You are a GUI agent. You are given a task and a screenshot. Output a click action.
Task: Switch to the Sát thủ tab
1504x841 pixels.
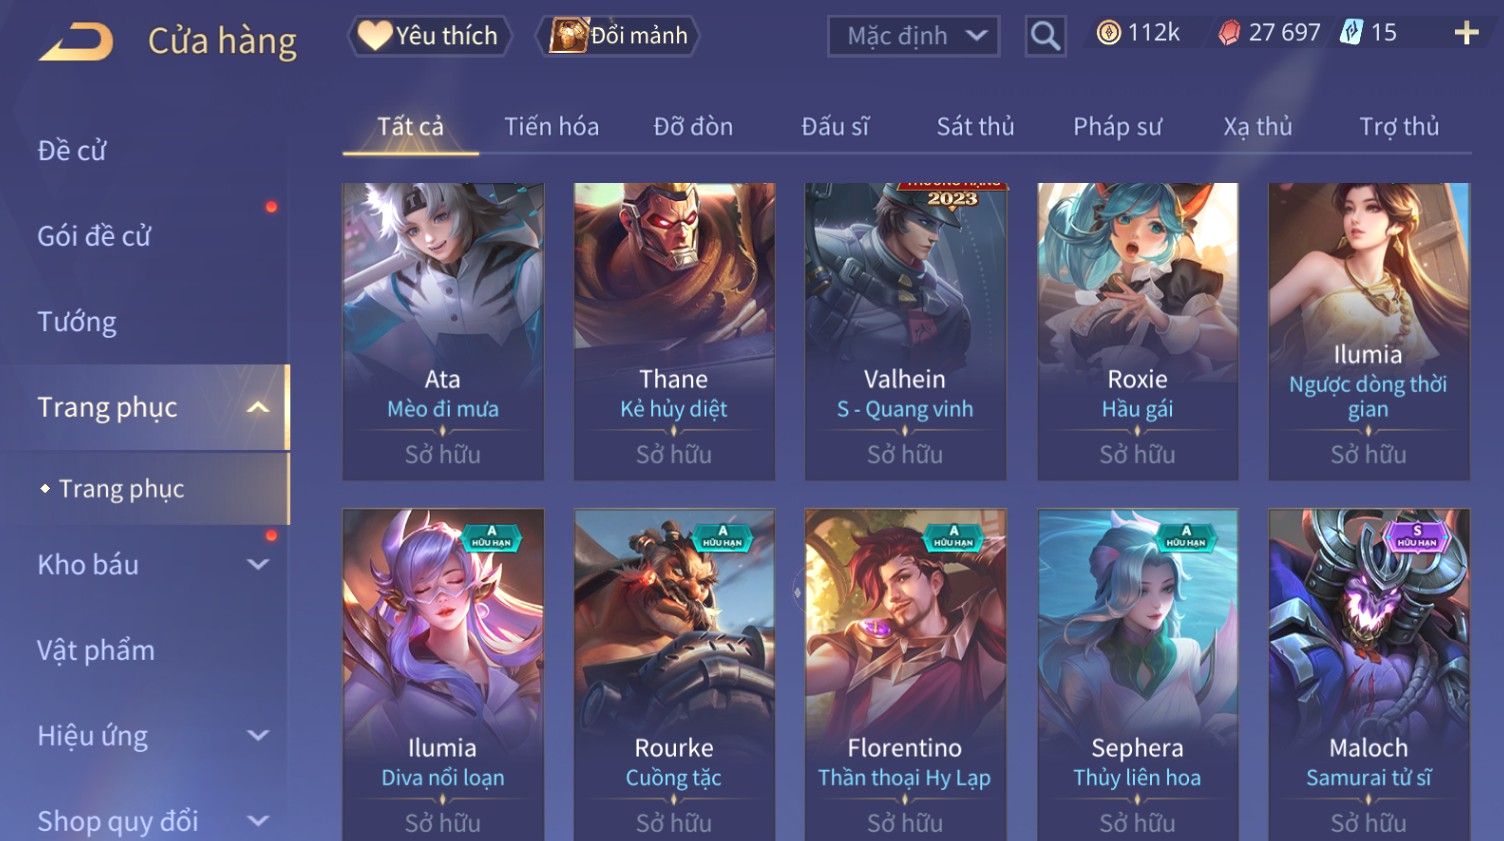(975, 126)
